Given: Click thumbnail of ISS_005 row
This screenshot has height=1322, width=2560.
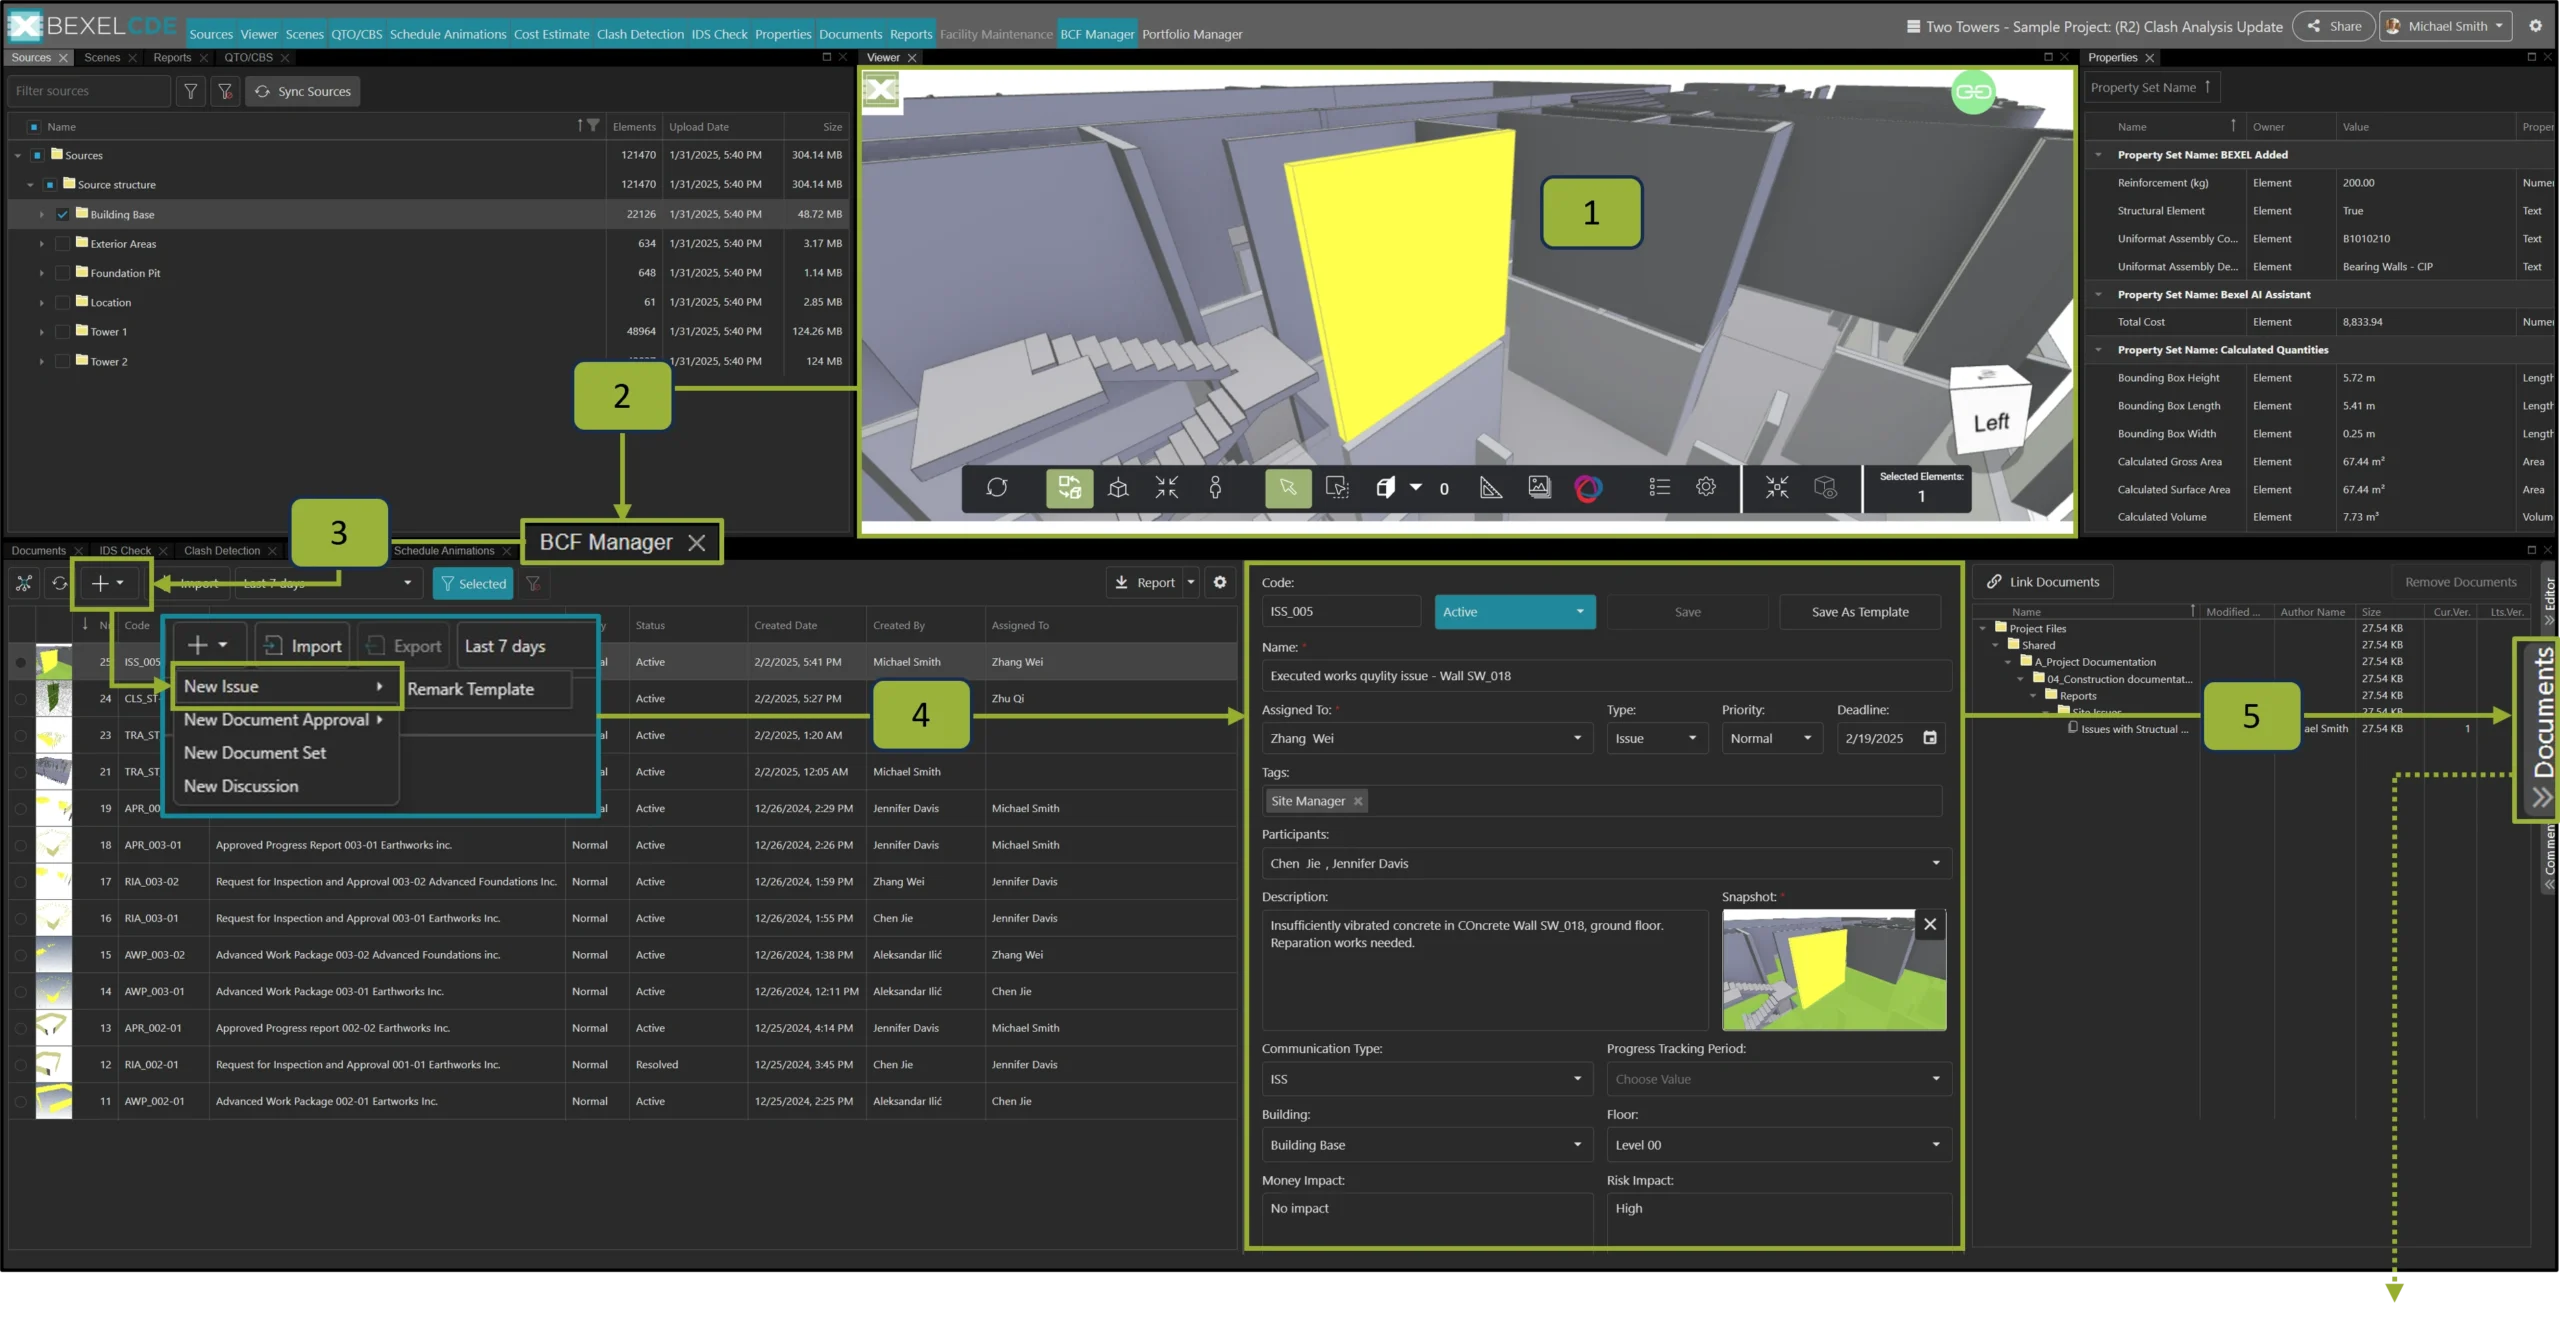Looking at the screenshot, I should pos(54,662).
